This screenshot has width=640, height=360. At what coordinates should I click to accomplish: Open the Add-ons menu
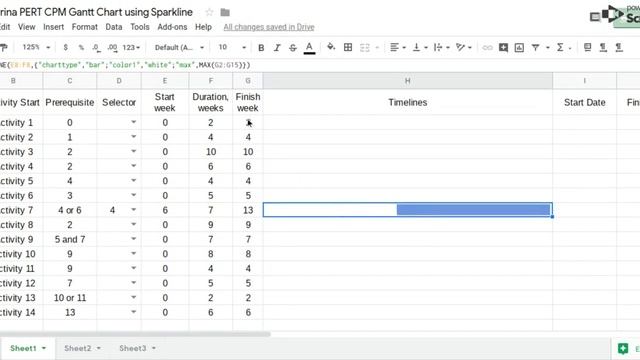(172, 27)
